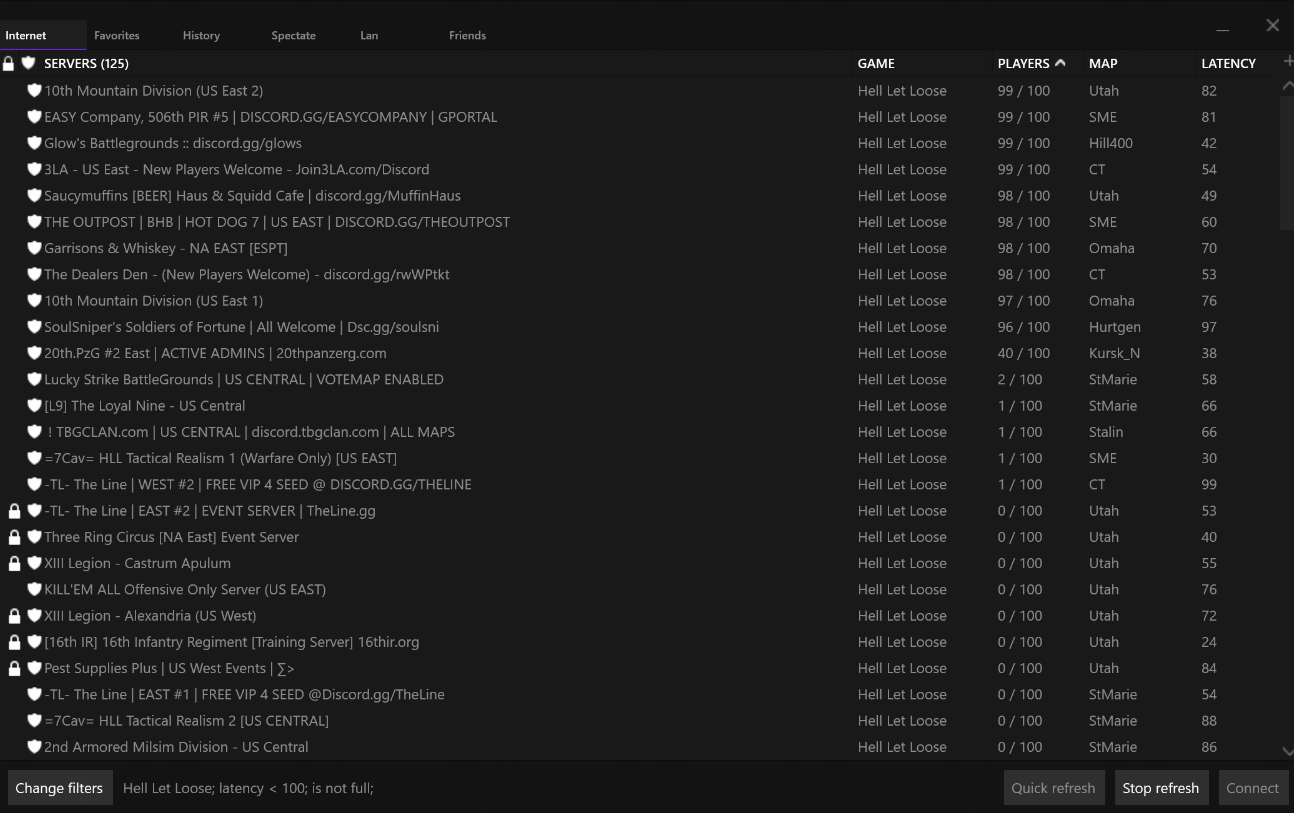
Task: Switch to the Favorites tab
Action: coord(117,35)
